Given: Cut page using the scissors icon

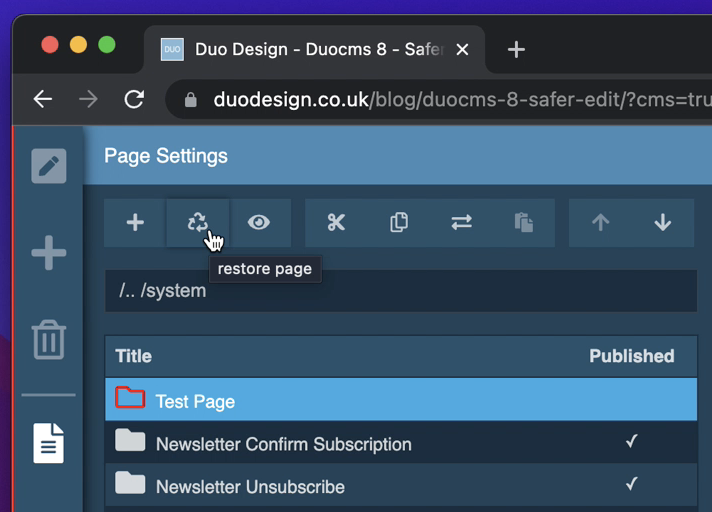Looking at the screenshot, I should click(x=336, y=223).
